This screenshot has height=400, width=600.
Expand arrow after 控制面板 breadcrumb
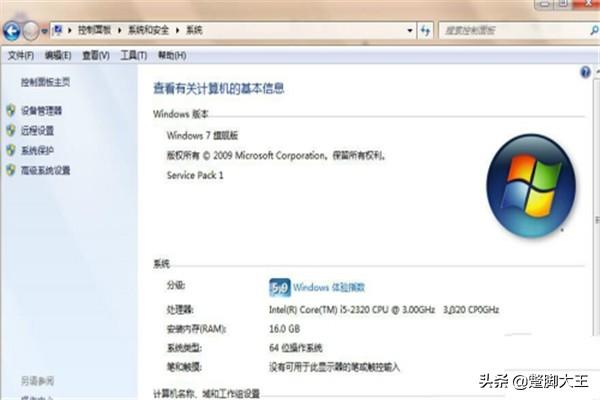coord(119,30)
